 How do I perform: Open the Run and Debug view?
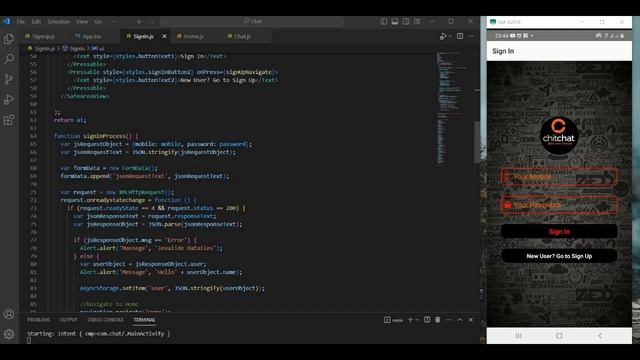coord(9,100)
